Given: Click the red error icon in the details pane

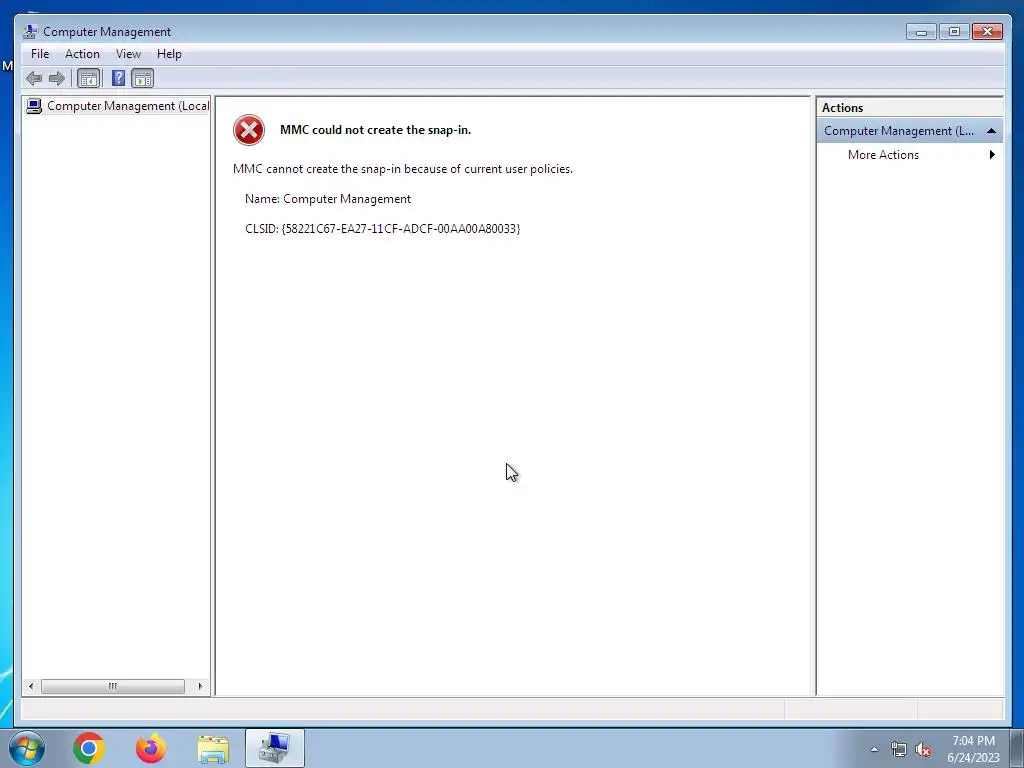Looking at the screenshot, I should pos(249,130).
